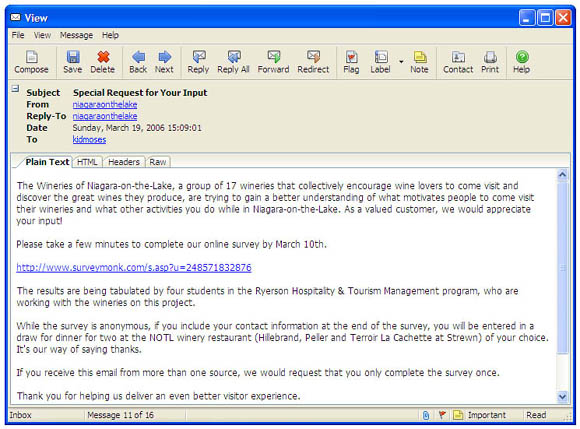Forward this email message
Image resolution: width=580 pixels, height=429 pixels.
[x=273, y=62]
